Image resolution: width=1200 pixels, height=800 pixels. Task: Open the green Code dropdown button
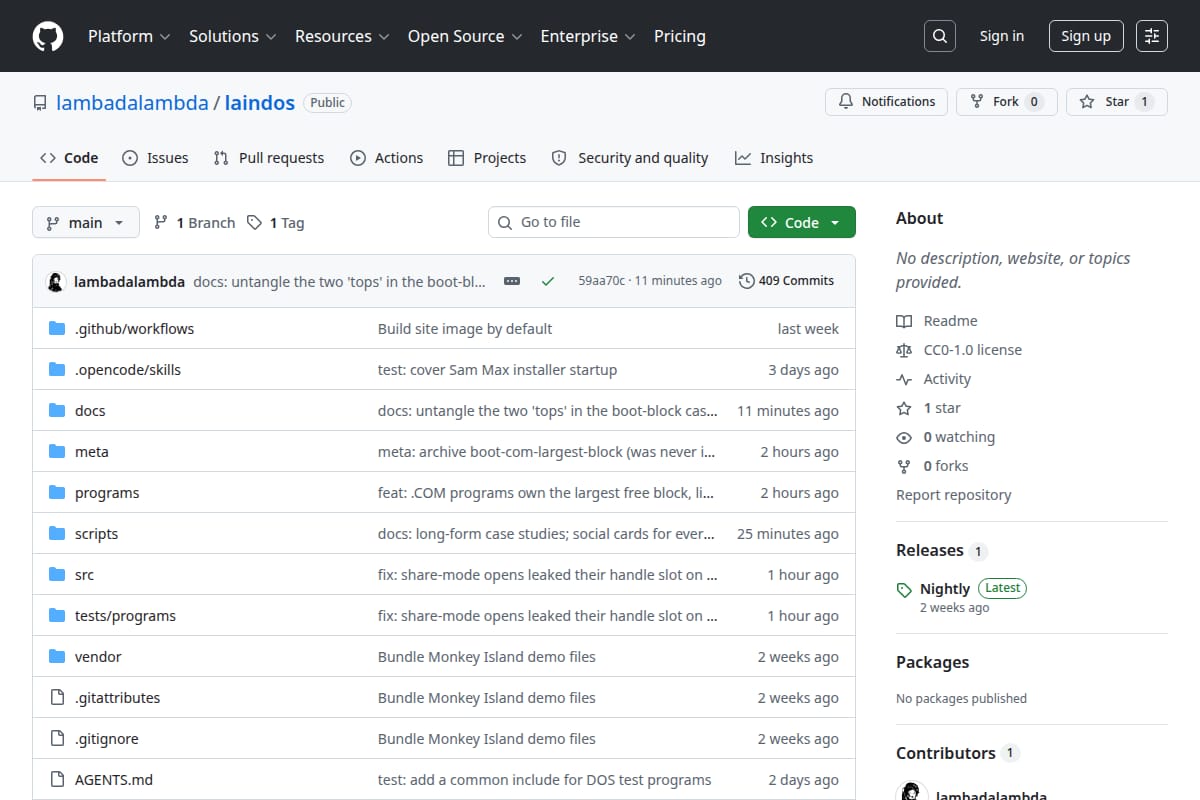tap(802, 222)
